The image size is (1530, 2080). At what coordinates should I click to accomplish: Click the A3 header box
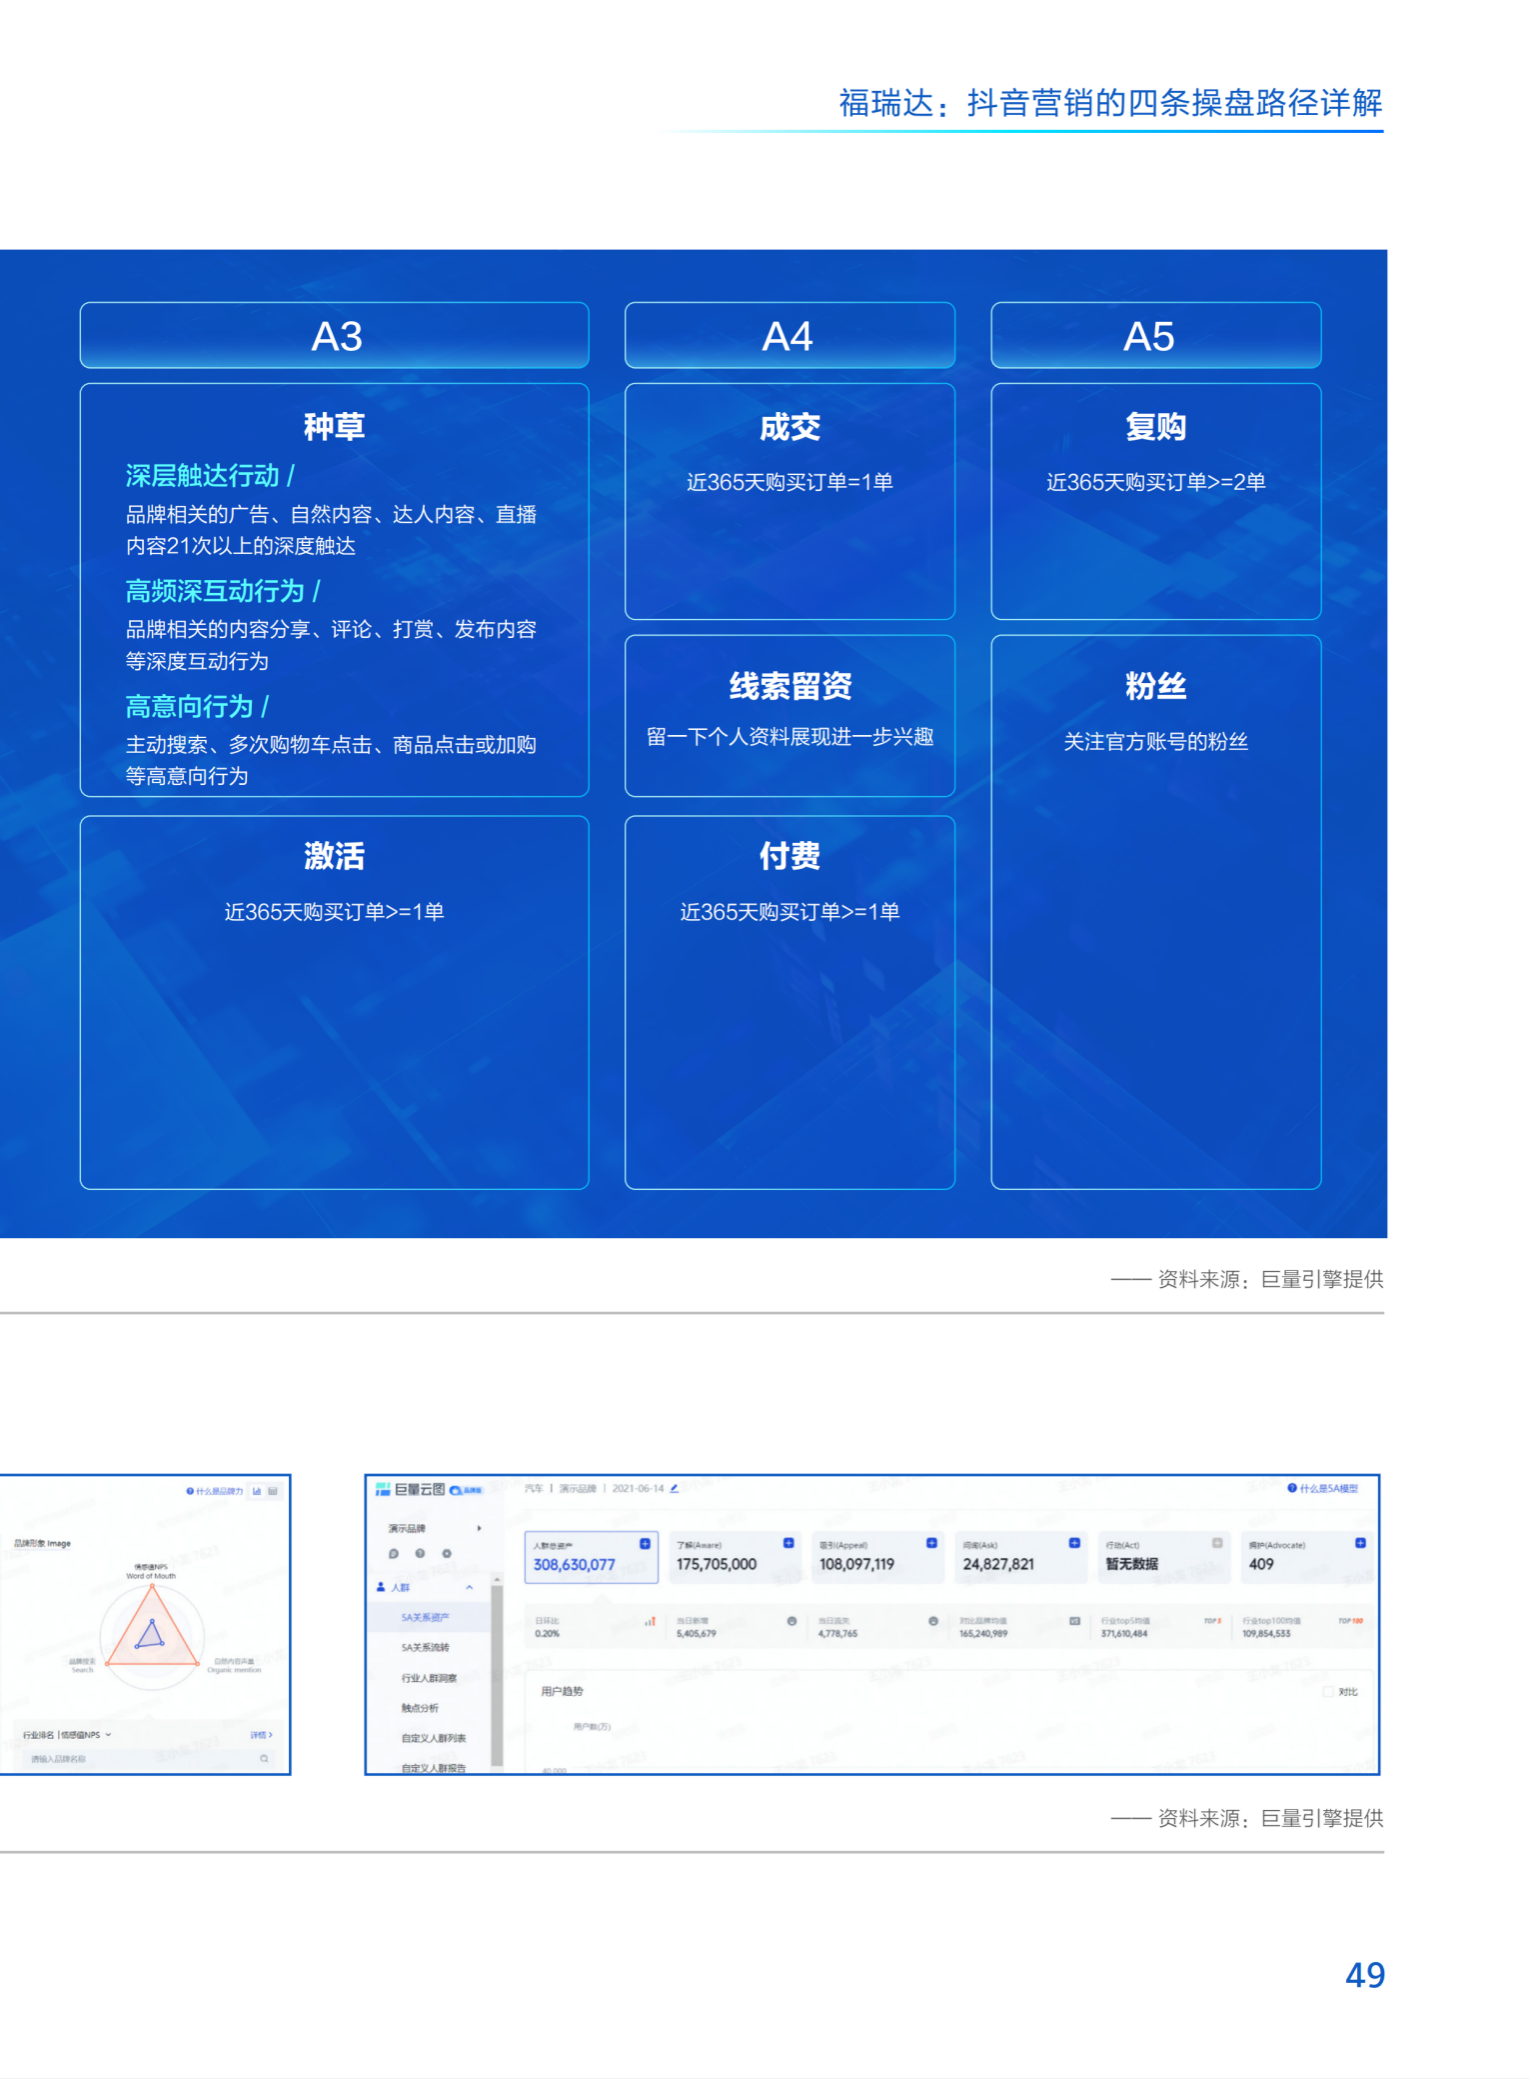[334, 335]
